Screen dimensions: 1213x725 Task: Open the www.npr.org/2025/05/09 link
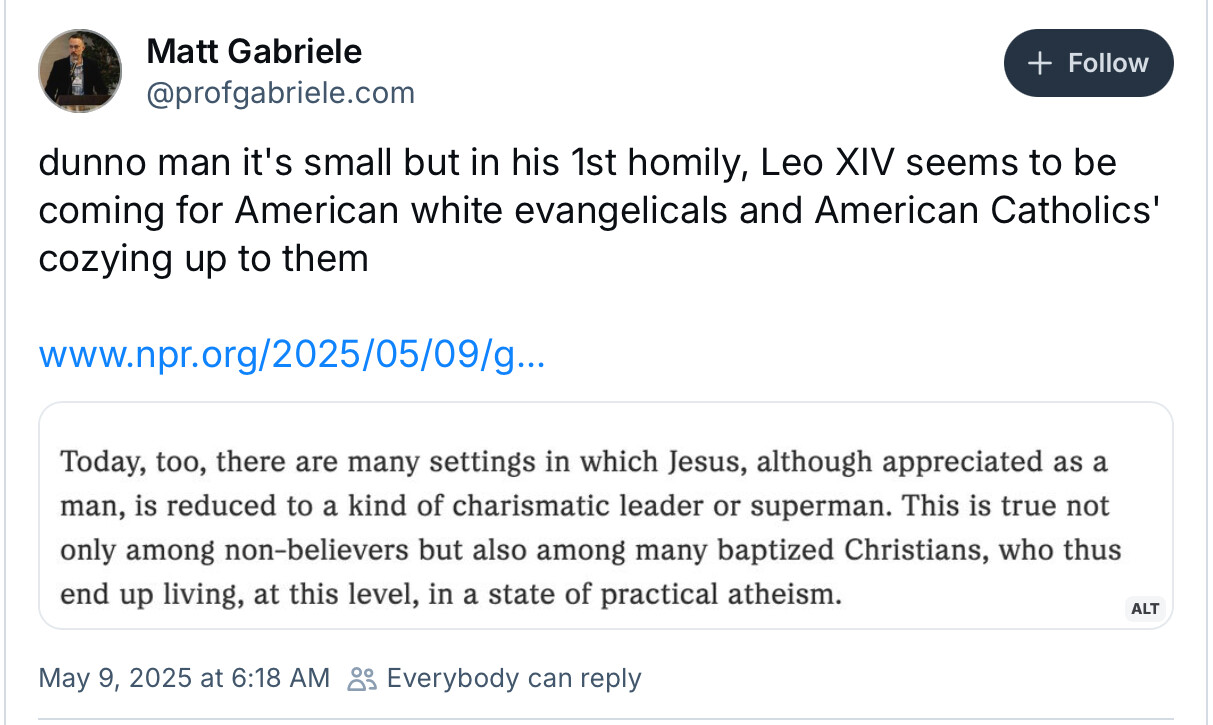[x=291, y=353]
